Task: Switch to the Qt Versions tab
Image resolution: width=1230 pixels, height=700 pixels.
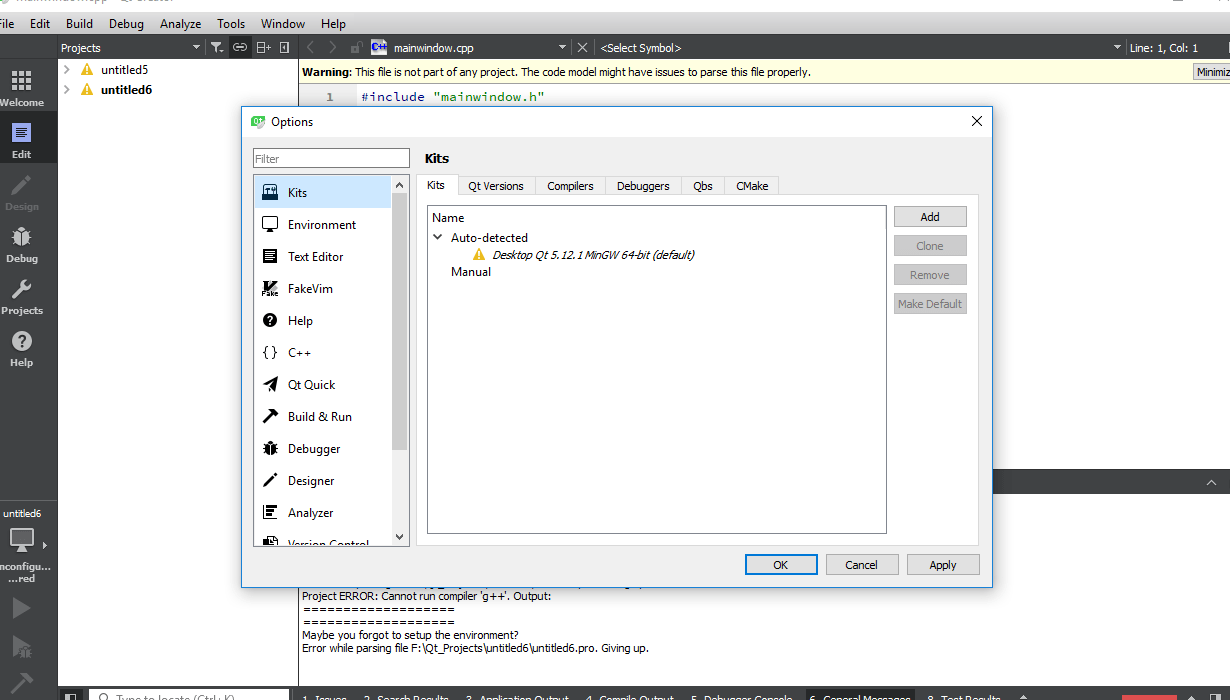Action: [x=496, y=185]
